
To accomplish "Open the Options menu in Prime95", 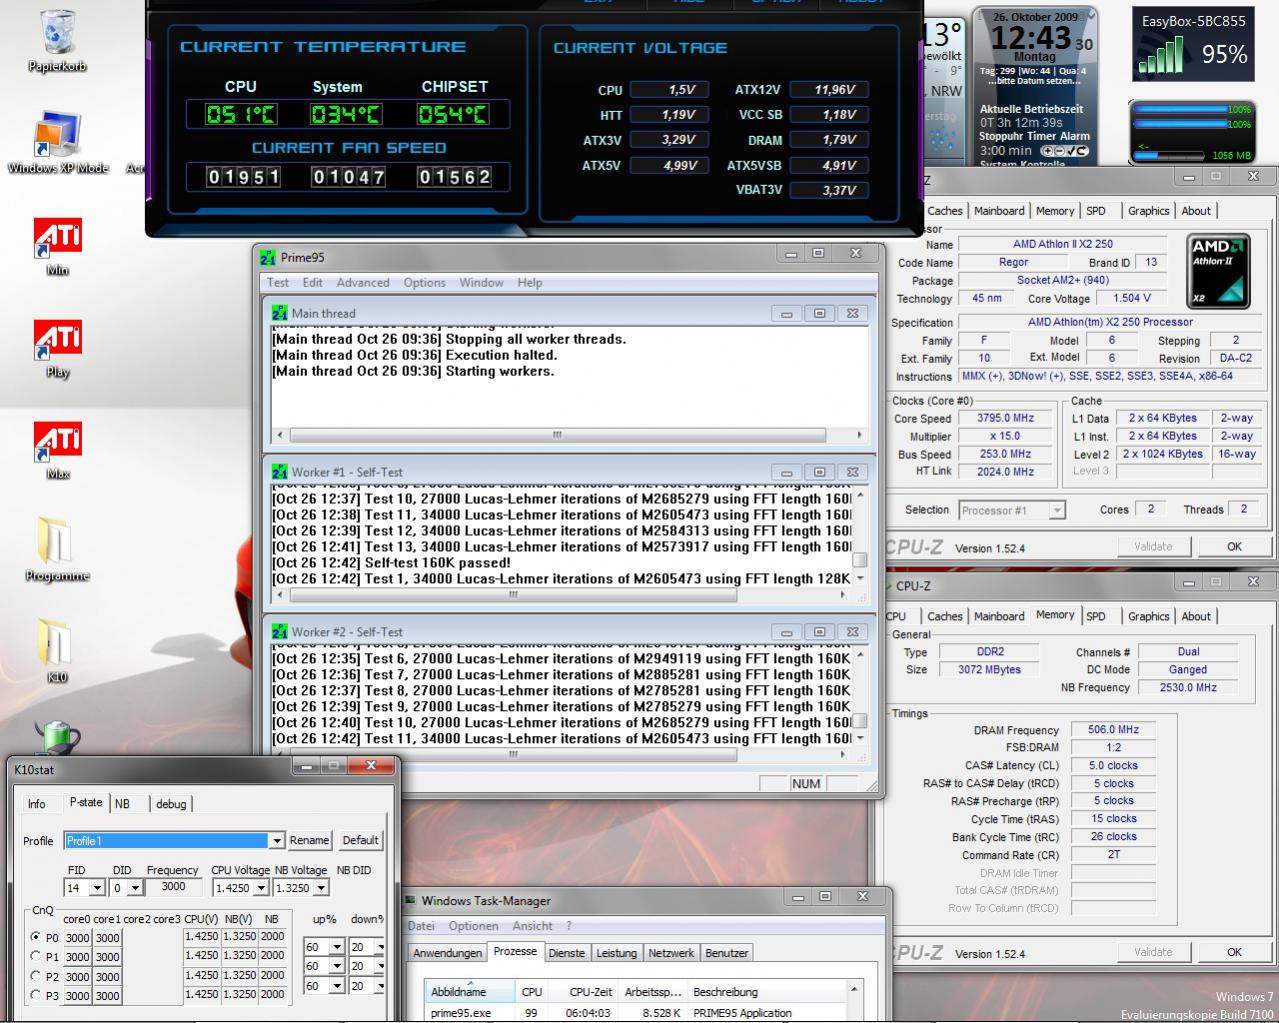I will [425, 283].
